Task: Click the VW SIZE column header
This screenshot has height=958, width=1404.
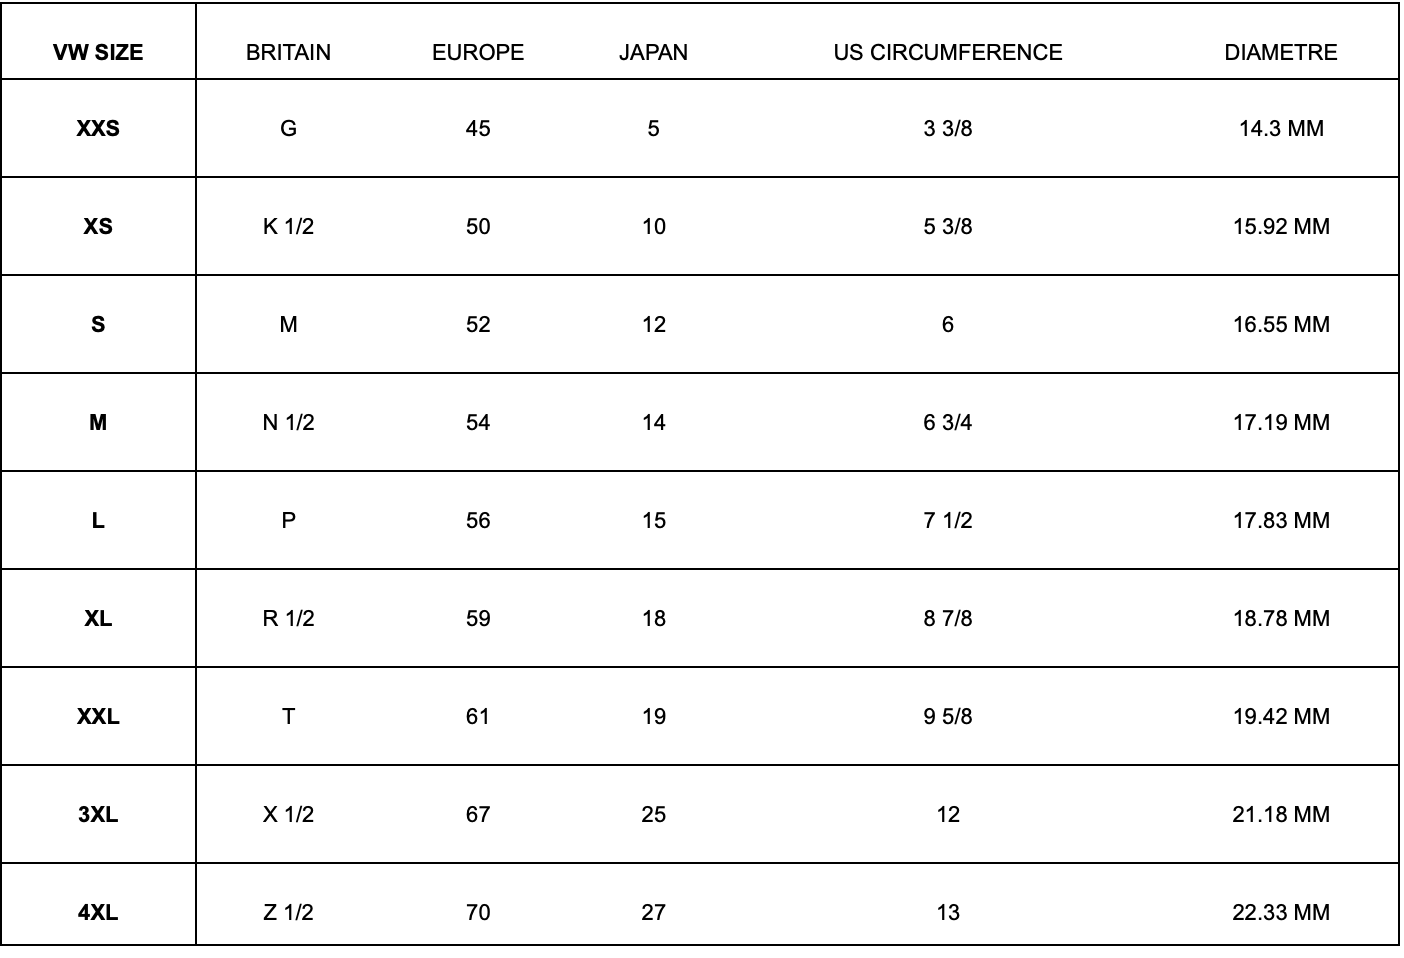Action: 98,52
